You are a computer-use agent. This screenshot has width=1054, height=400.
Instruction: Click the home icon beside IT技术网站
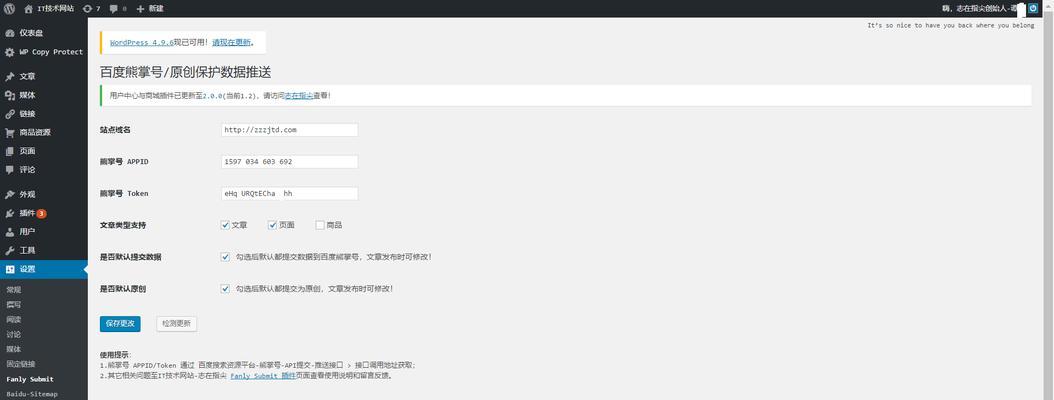[28, 9]
